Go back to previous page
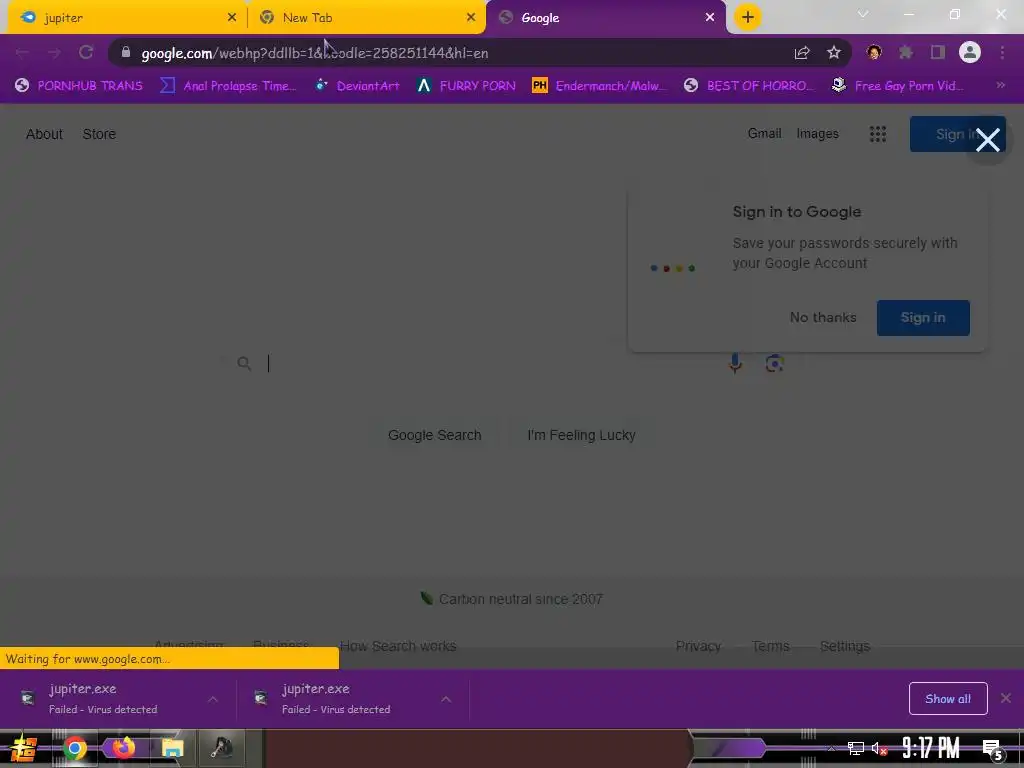Screen dimensions: 1024x768 [22, 53]
